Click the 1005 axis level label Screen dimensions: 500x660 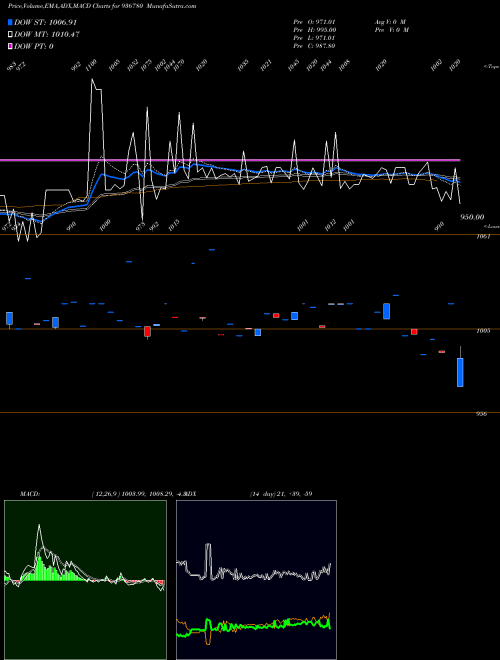pyautogui.click(x=483, y=331)
